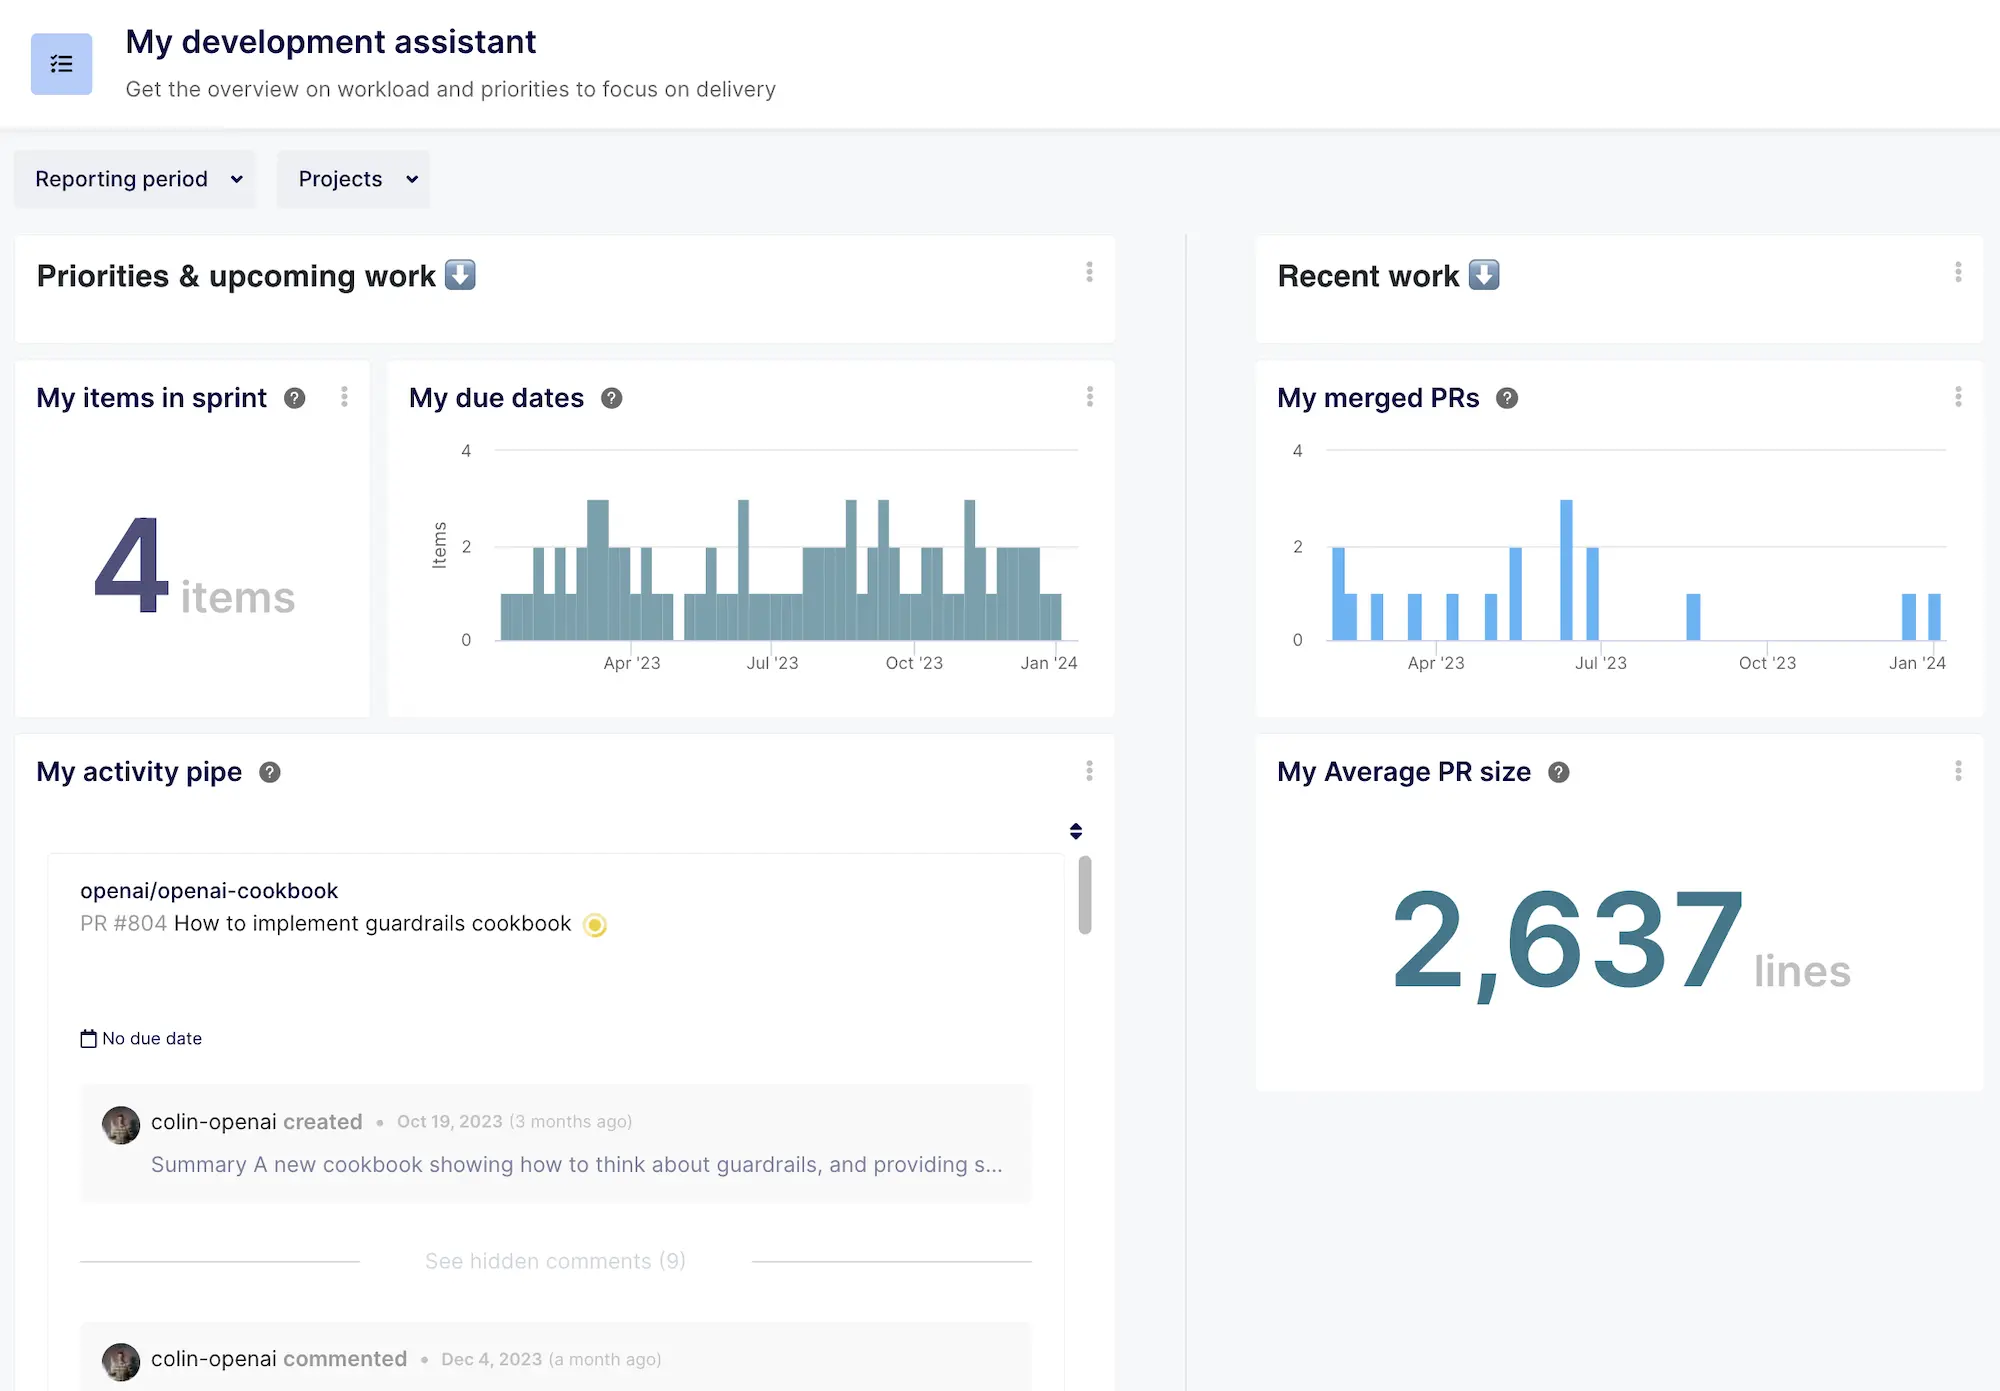Viewport: 2000px width, 1391px height.
Task: Open the My items in sprint options menu
Action: 344,397
